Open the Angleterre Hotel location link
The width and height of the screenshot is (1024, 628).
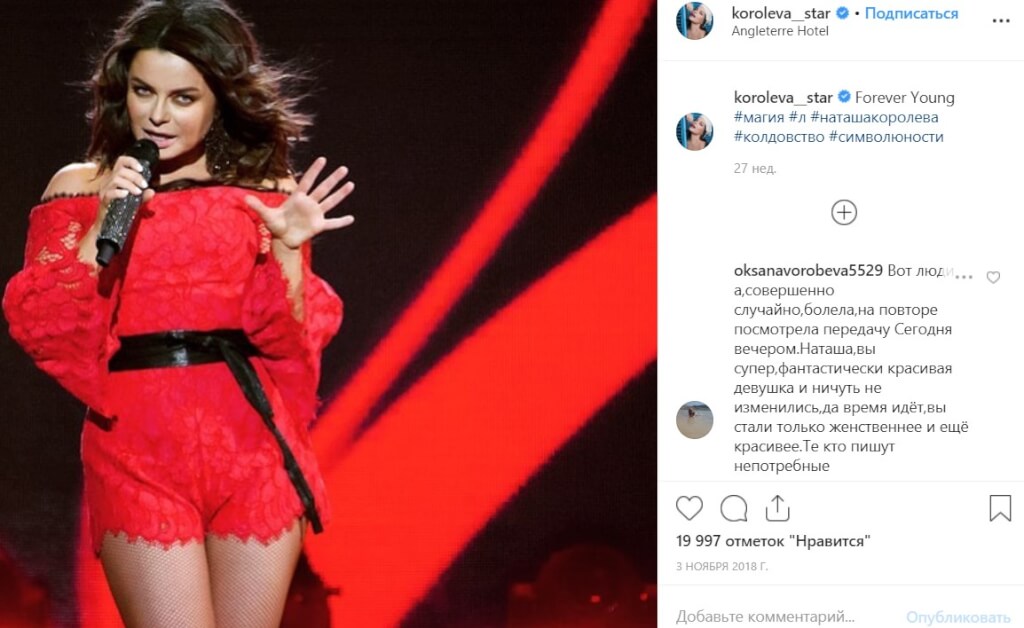pyautogui.click(x=780, y=31)
